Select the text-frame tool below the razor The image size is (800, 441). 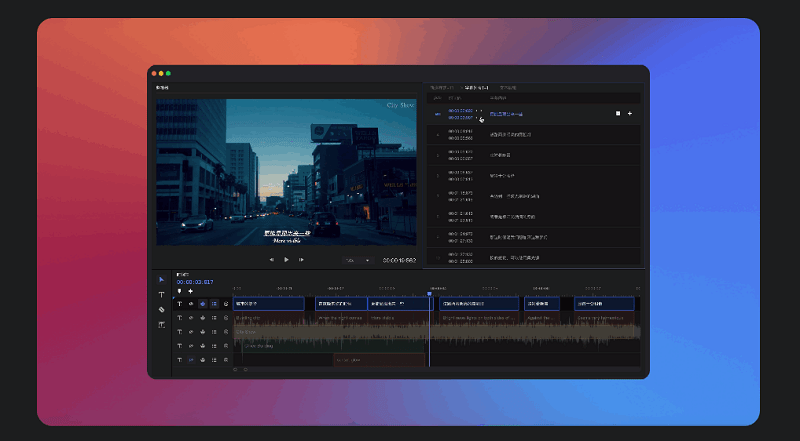(162, 325)
